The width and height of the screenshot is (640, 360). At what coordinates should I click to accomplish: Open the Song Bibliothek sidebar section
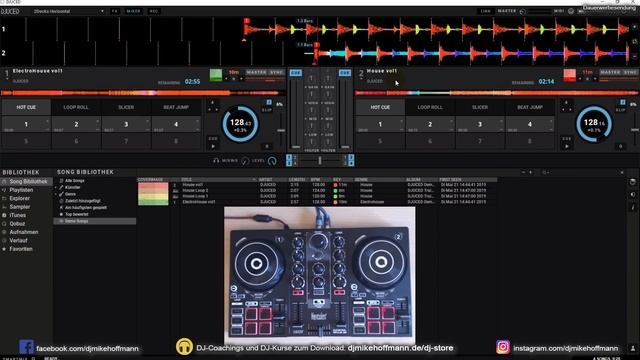click(28, 182)
